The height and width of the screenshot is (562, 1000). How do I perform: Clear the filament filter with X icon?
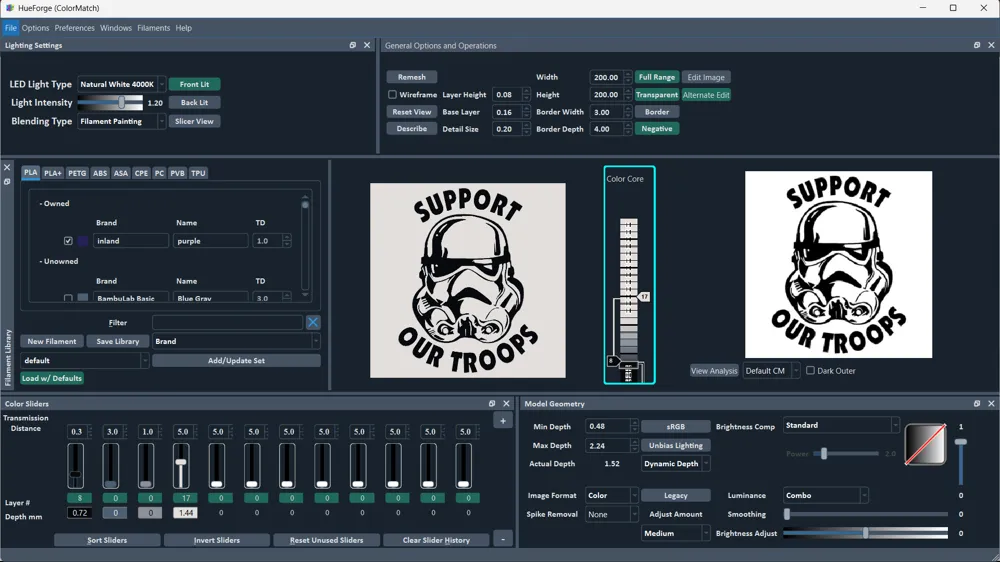[313, 323]
